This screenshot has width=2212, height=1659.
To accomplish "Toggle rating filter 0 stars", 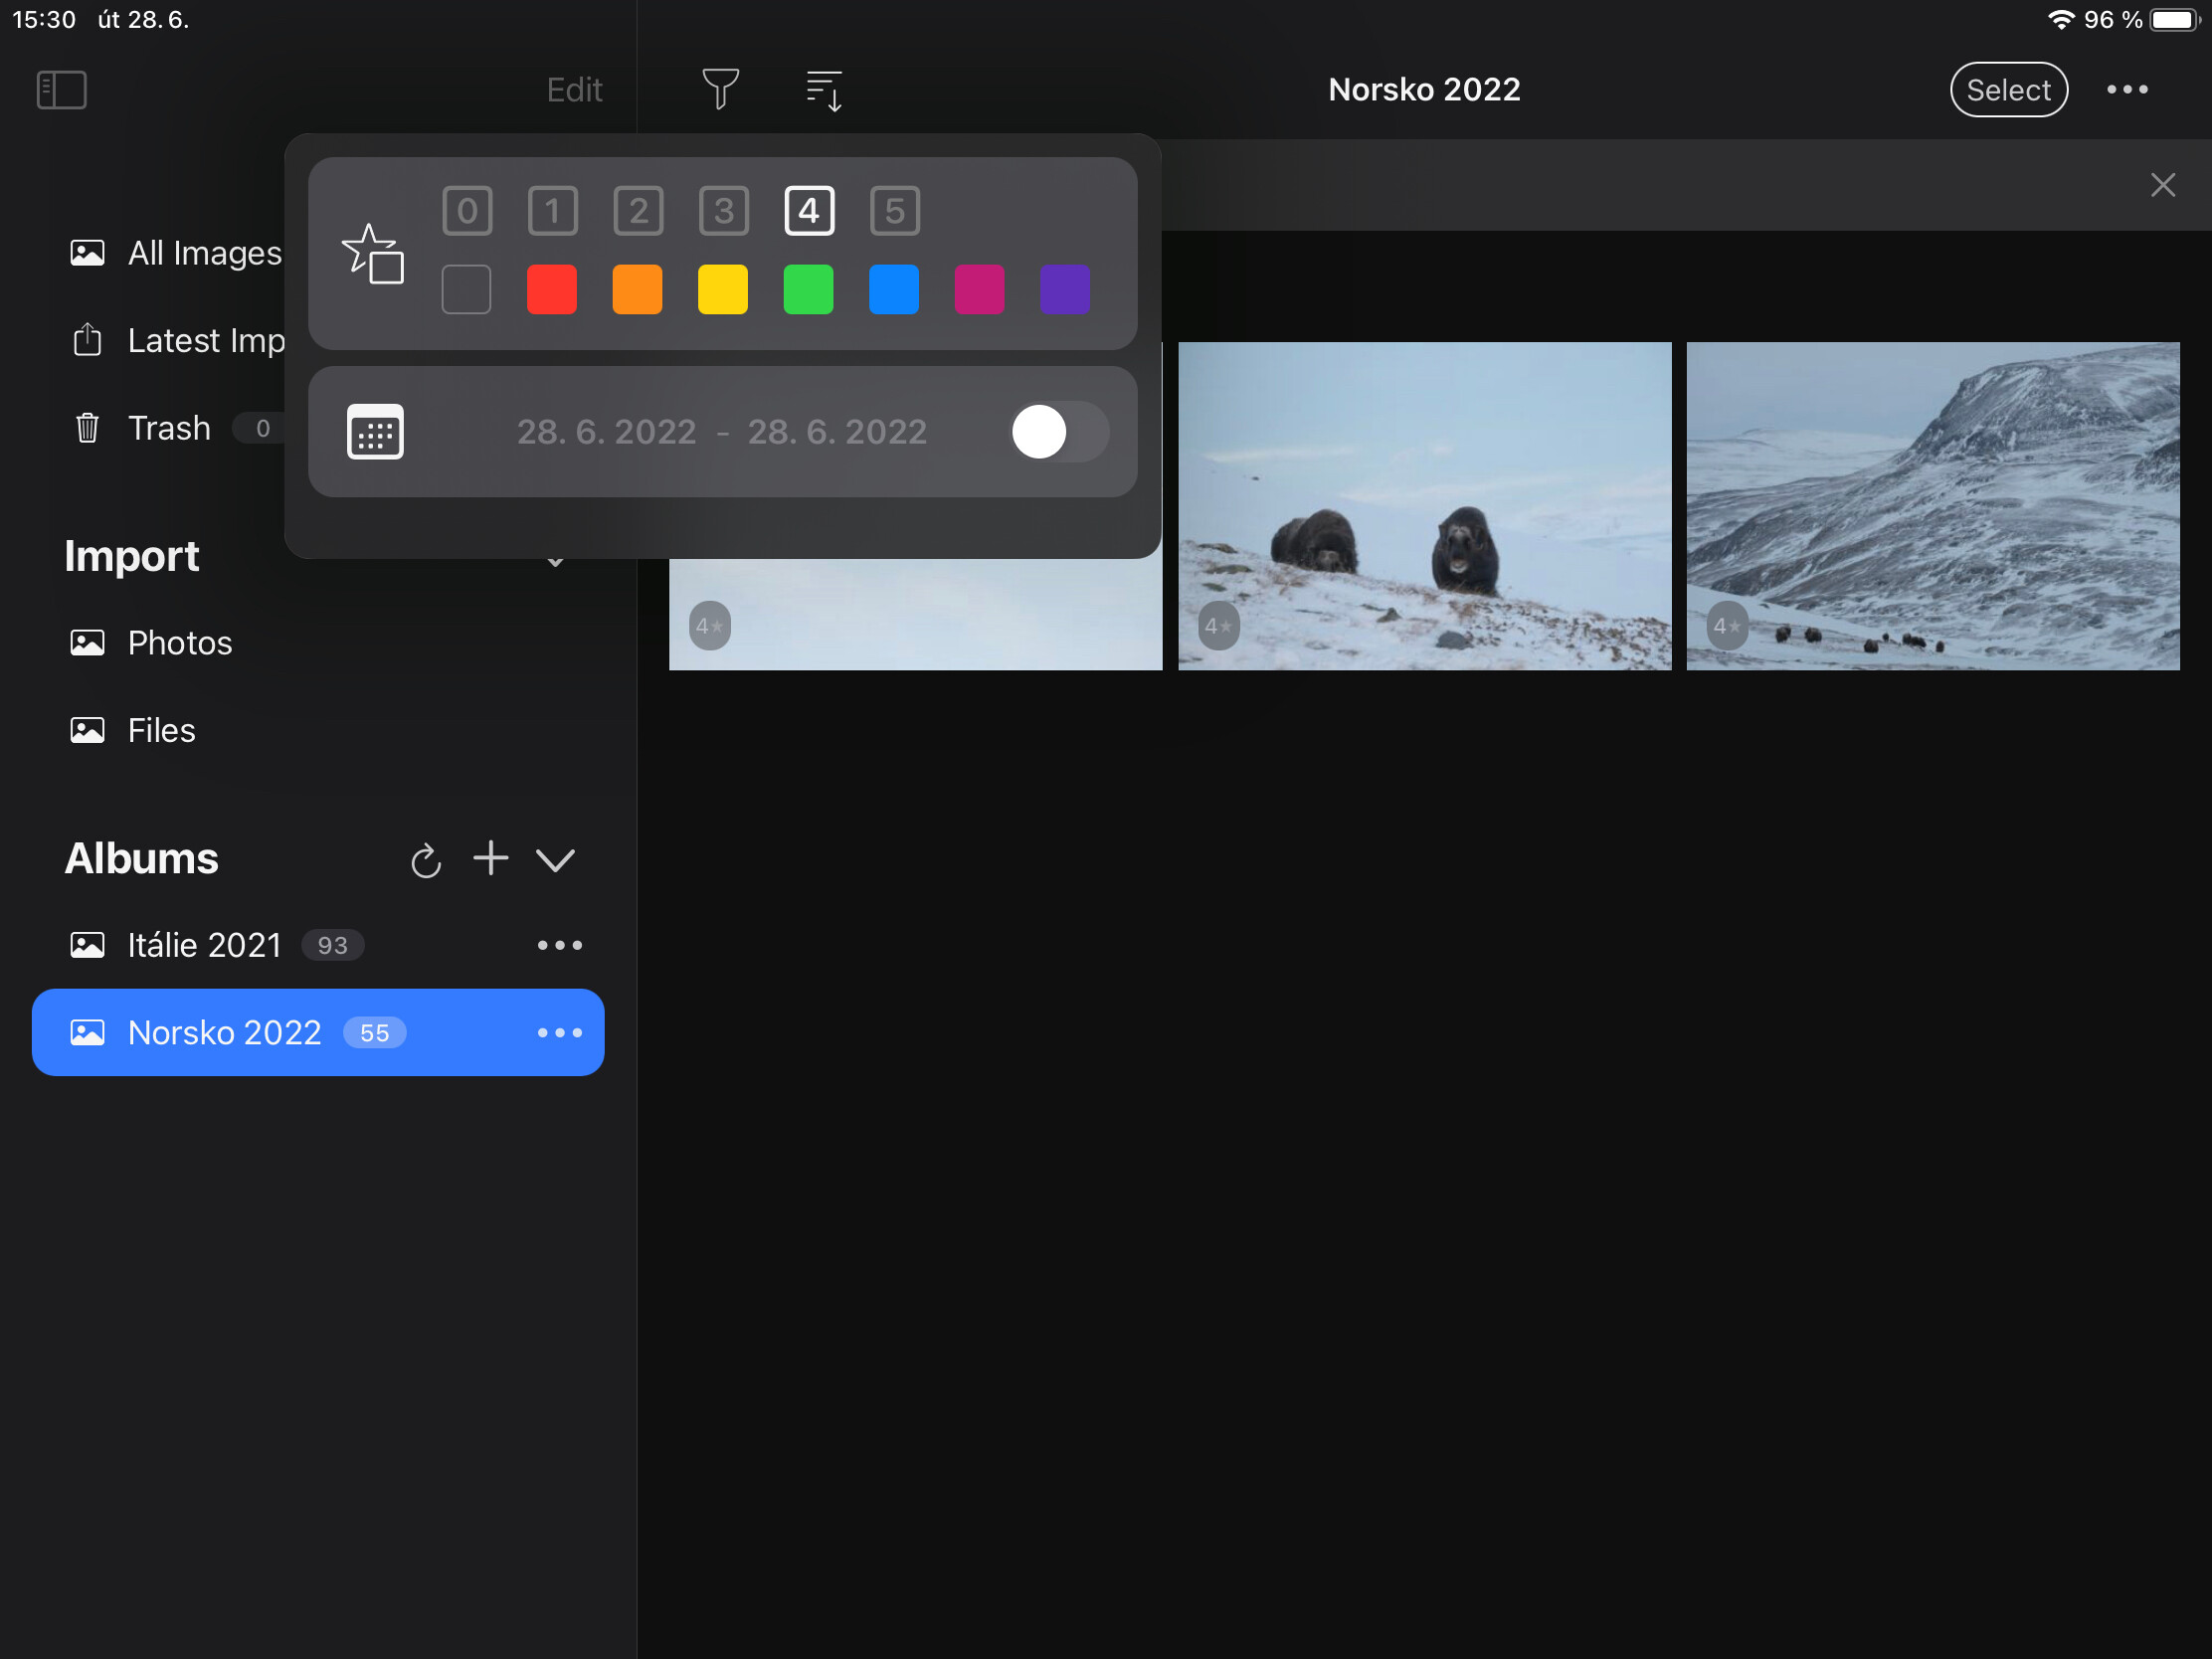I will [x=467, y=211].
